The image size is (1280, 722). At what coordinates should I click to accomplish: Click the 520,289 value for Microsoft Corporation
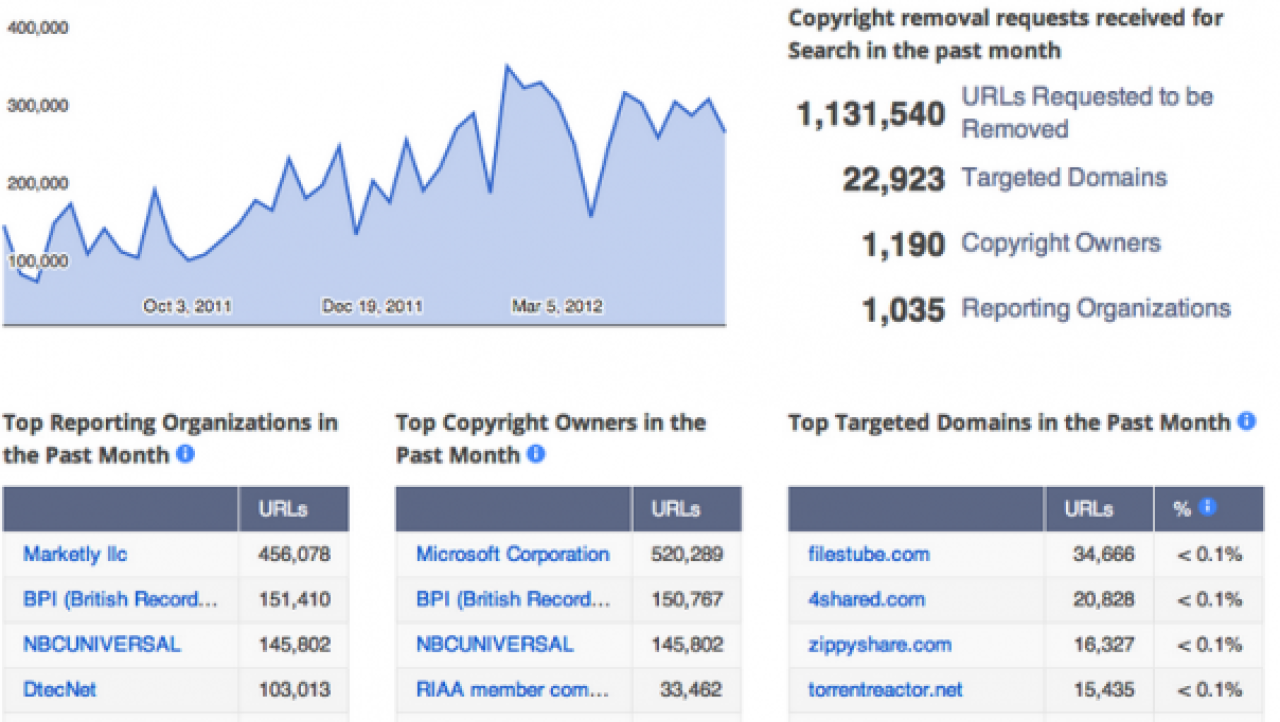point(688,554)
